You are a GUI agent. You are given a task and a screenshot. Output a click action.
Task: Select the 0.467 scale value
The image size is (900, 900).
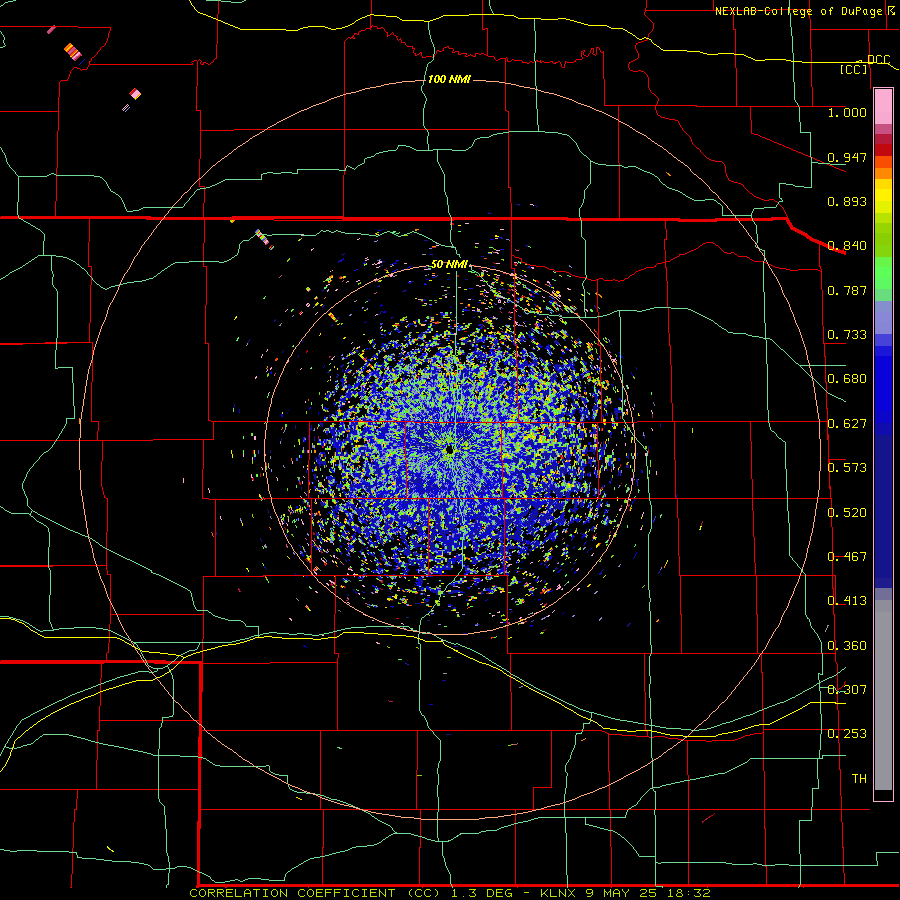click(847, 556)
